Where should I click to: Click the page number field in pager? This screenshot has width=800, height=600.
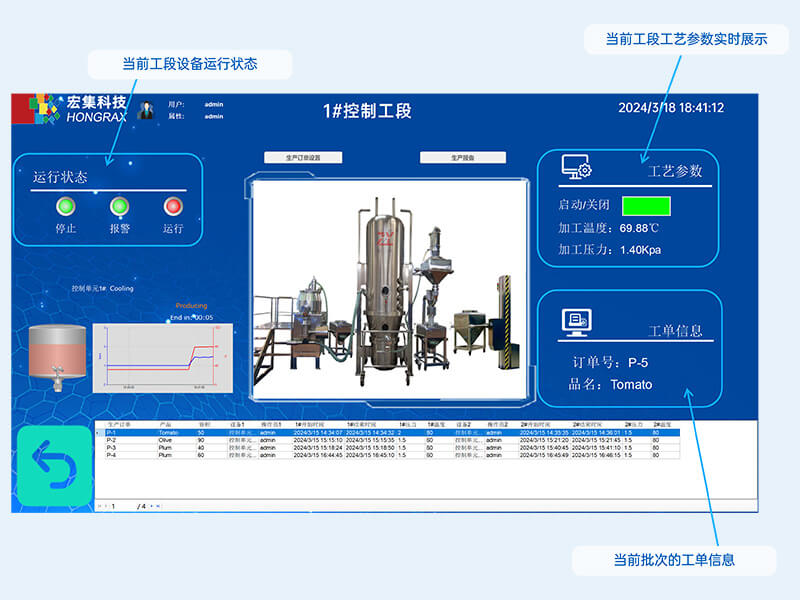click(120, 506)
